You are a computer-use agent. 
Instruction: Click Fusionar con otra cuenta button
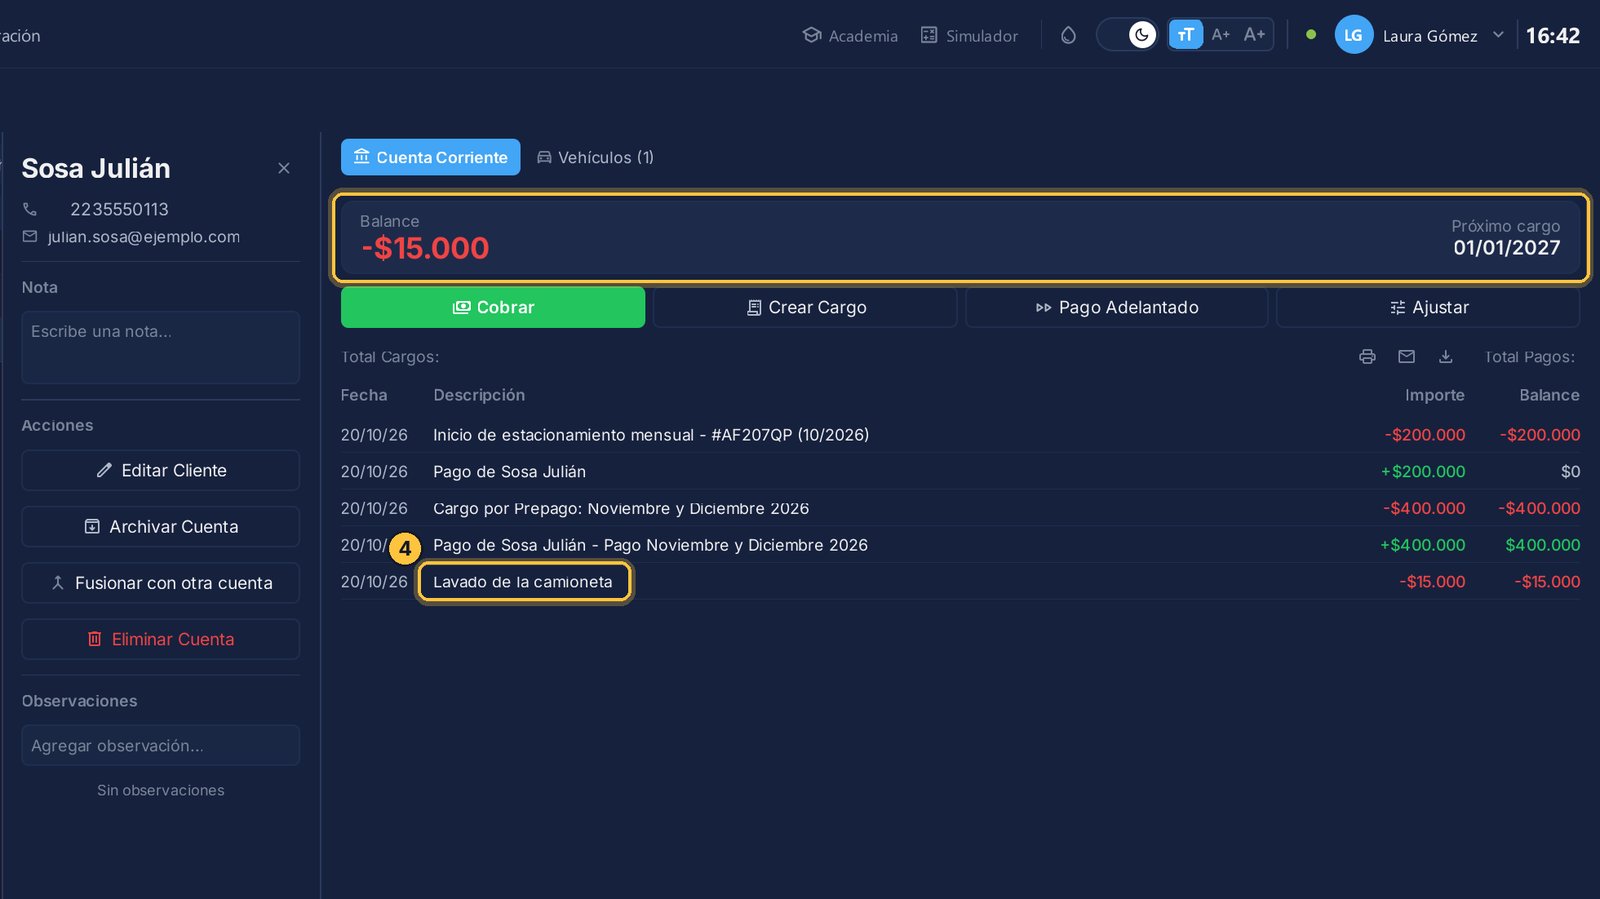tap(161, 583)
